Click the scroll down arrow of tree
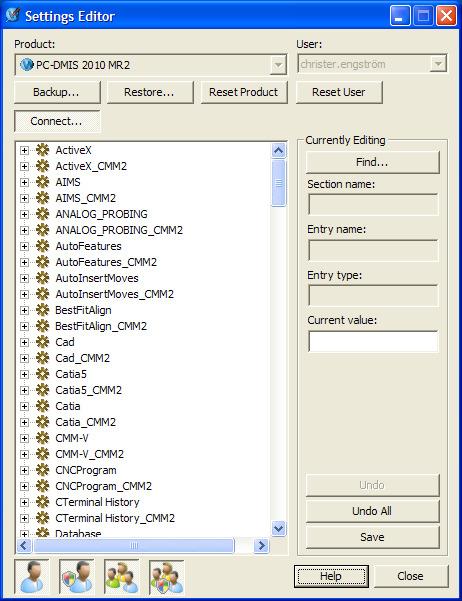The height and width of the screenshot is (601, 462). (278, 529)
